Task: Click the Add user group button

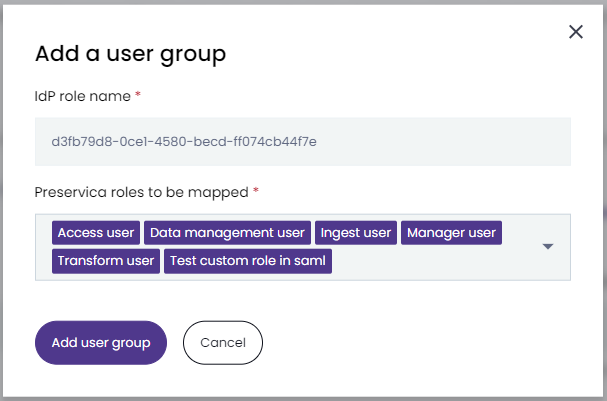Action: [x=101, y=343]
